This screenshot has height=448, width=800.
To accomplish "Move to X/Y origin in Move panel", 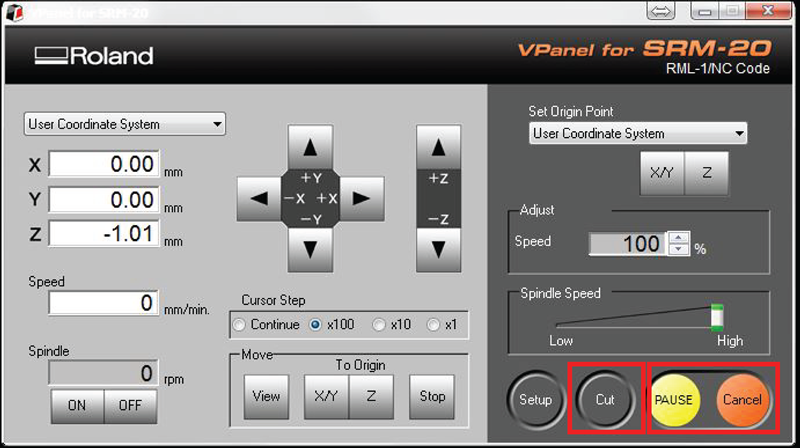I will [327, 396].
